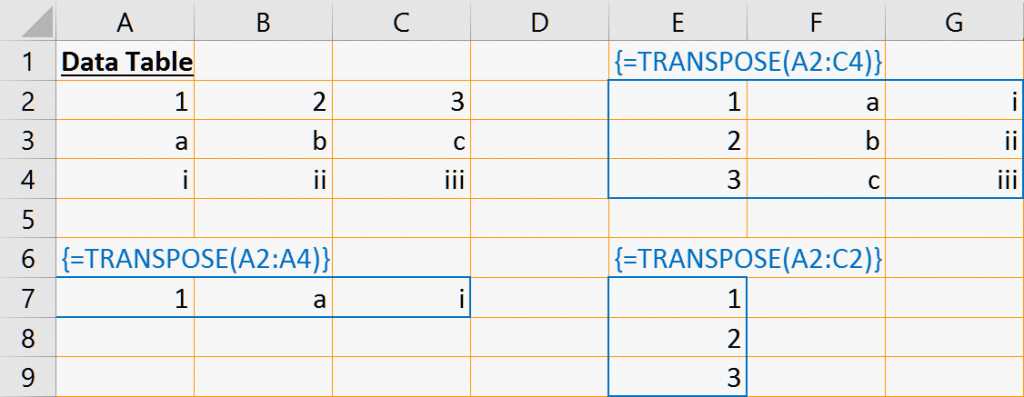Screen dimensions: 1024x397
Task: Select row 1 header
Action: point(28,61)
